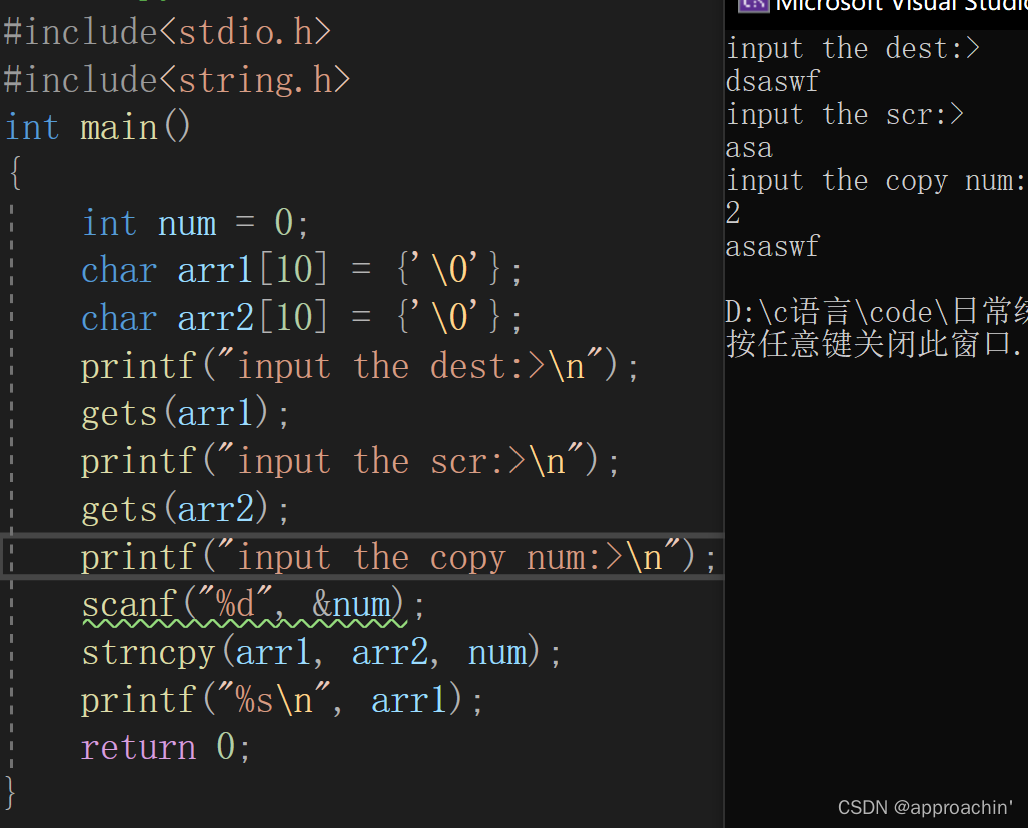Click console line 'input the copy num:'
This screenshot has height=828, width=1028.
pyautogui.click(x=876, y=182)
